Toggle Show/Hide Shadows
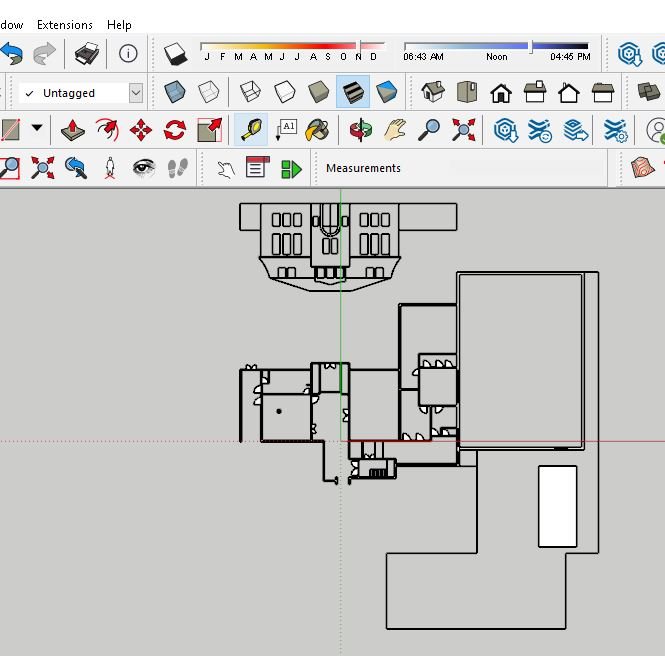665x656 pixels. [176, 54]
